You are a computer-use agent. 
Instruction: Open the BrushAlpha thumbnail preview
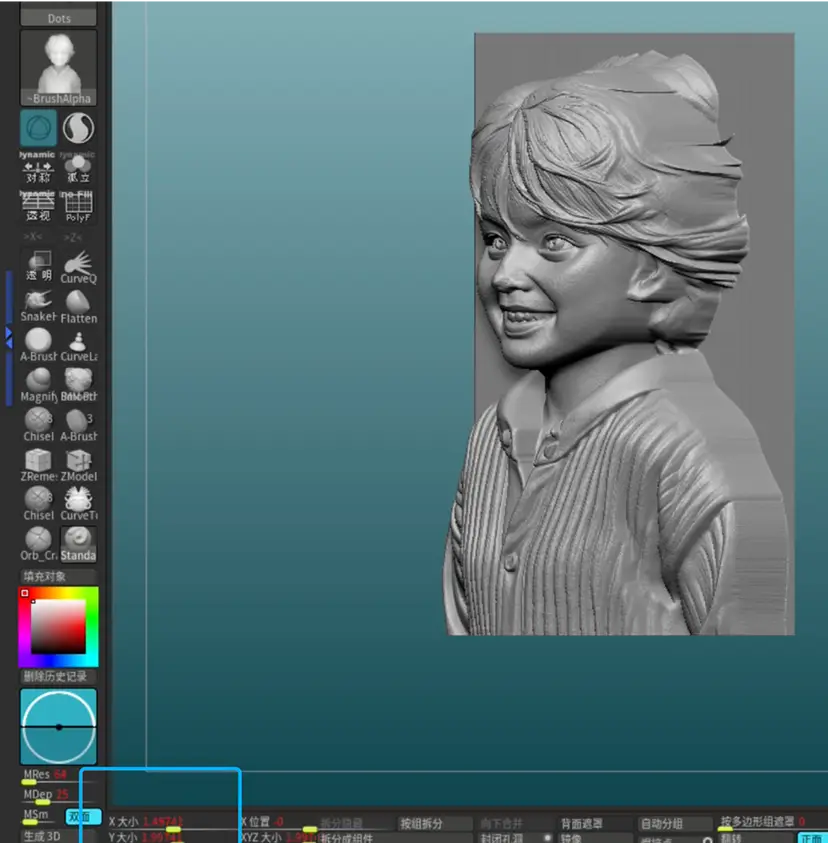tap(59, 67)
